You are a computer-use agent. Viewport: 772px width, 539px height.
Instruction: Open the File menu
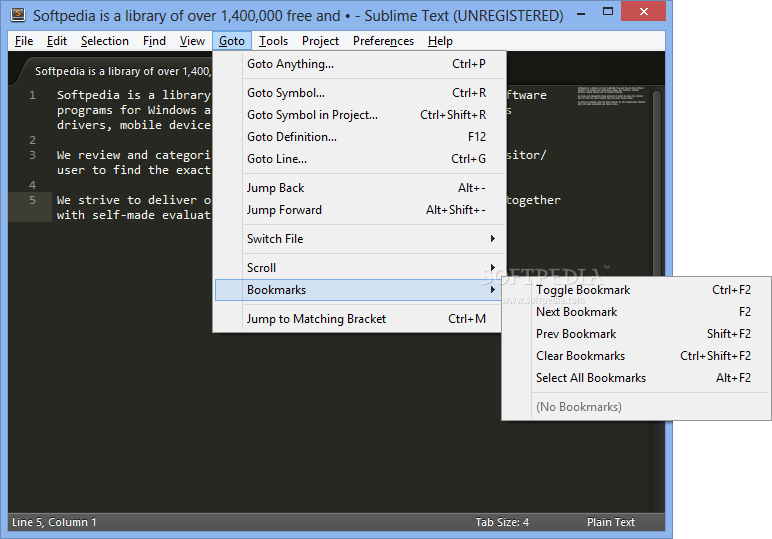click(24, 41)
